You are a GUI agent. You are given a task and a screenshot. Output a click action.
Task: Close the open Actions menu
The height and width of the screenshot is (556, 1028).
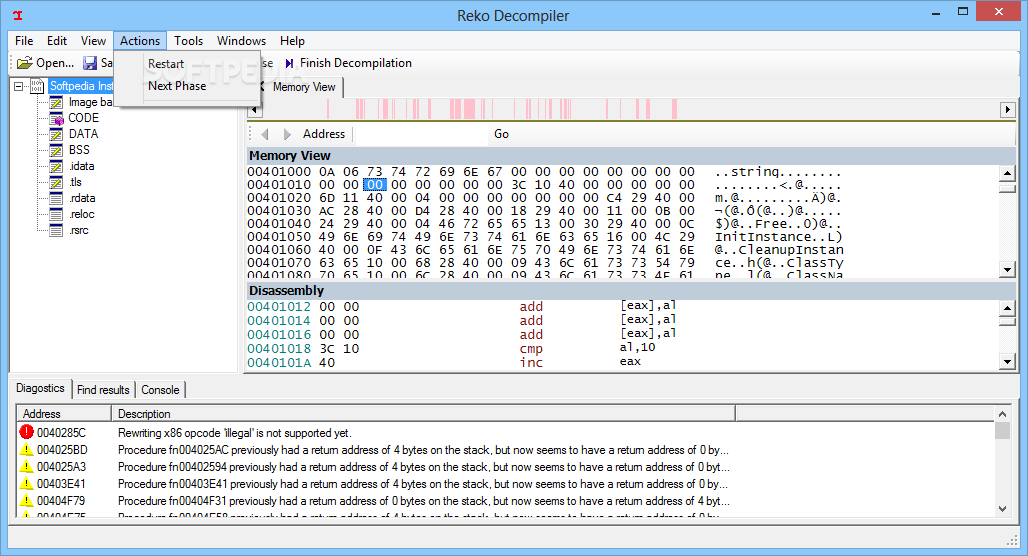pos(140,41)
